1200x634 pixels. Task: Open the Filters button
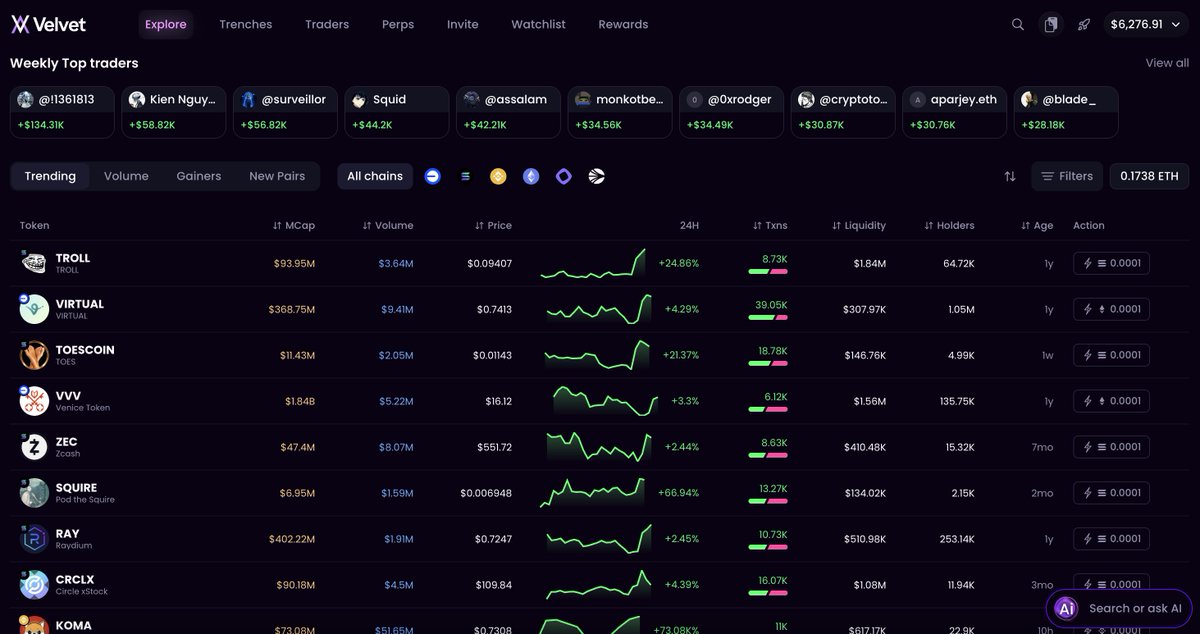pos(1067,176)
